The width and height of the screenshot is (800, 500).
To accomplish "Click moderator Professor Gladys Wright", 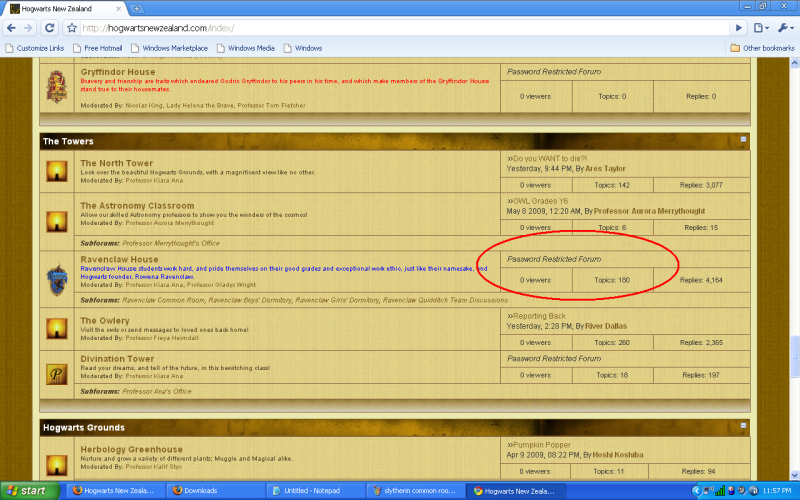I will [221, 285].
